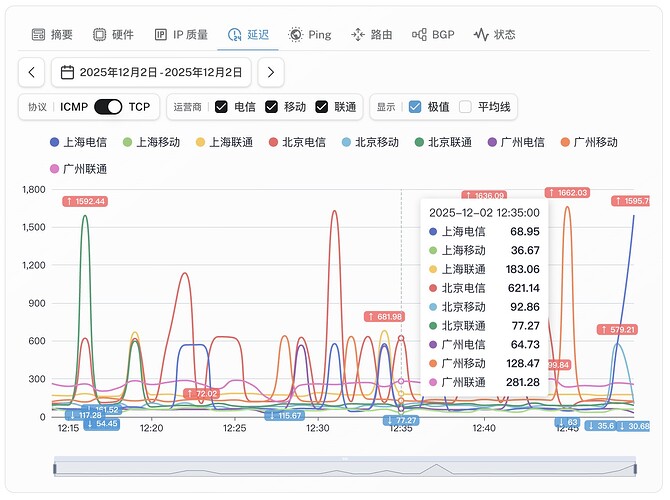Toggle 上海电信 series in legend
This screenshot has height=500, width=670.
pyautogui.click(x=79, y=142)
